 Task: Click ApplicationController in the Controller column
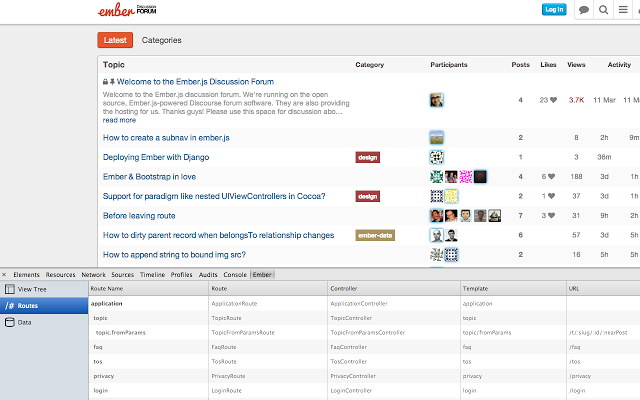359,304
